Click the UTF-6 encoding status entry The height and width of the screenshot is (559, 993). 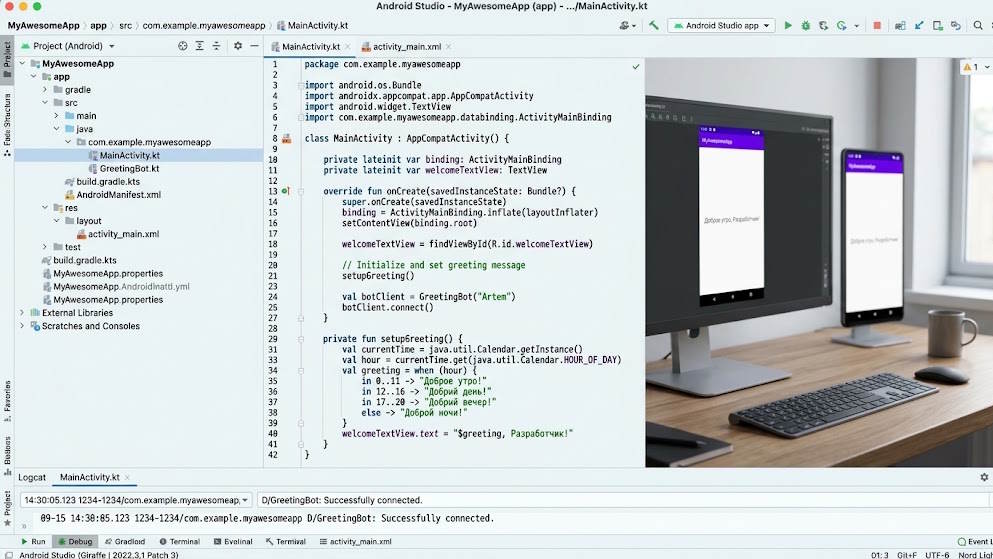click(937, 555)
